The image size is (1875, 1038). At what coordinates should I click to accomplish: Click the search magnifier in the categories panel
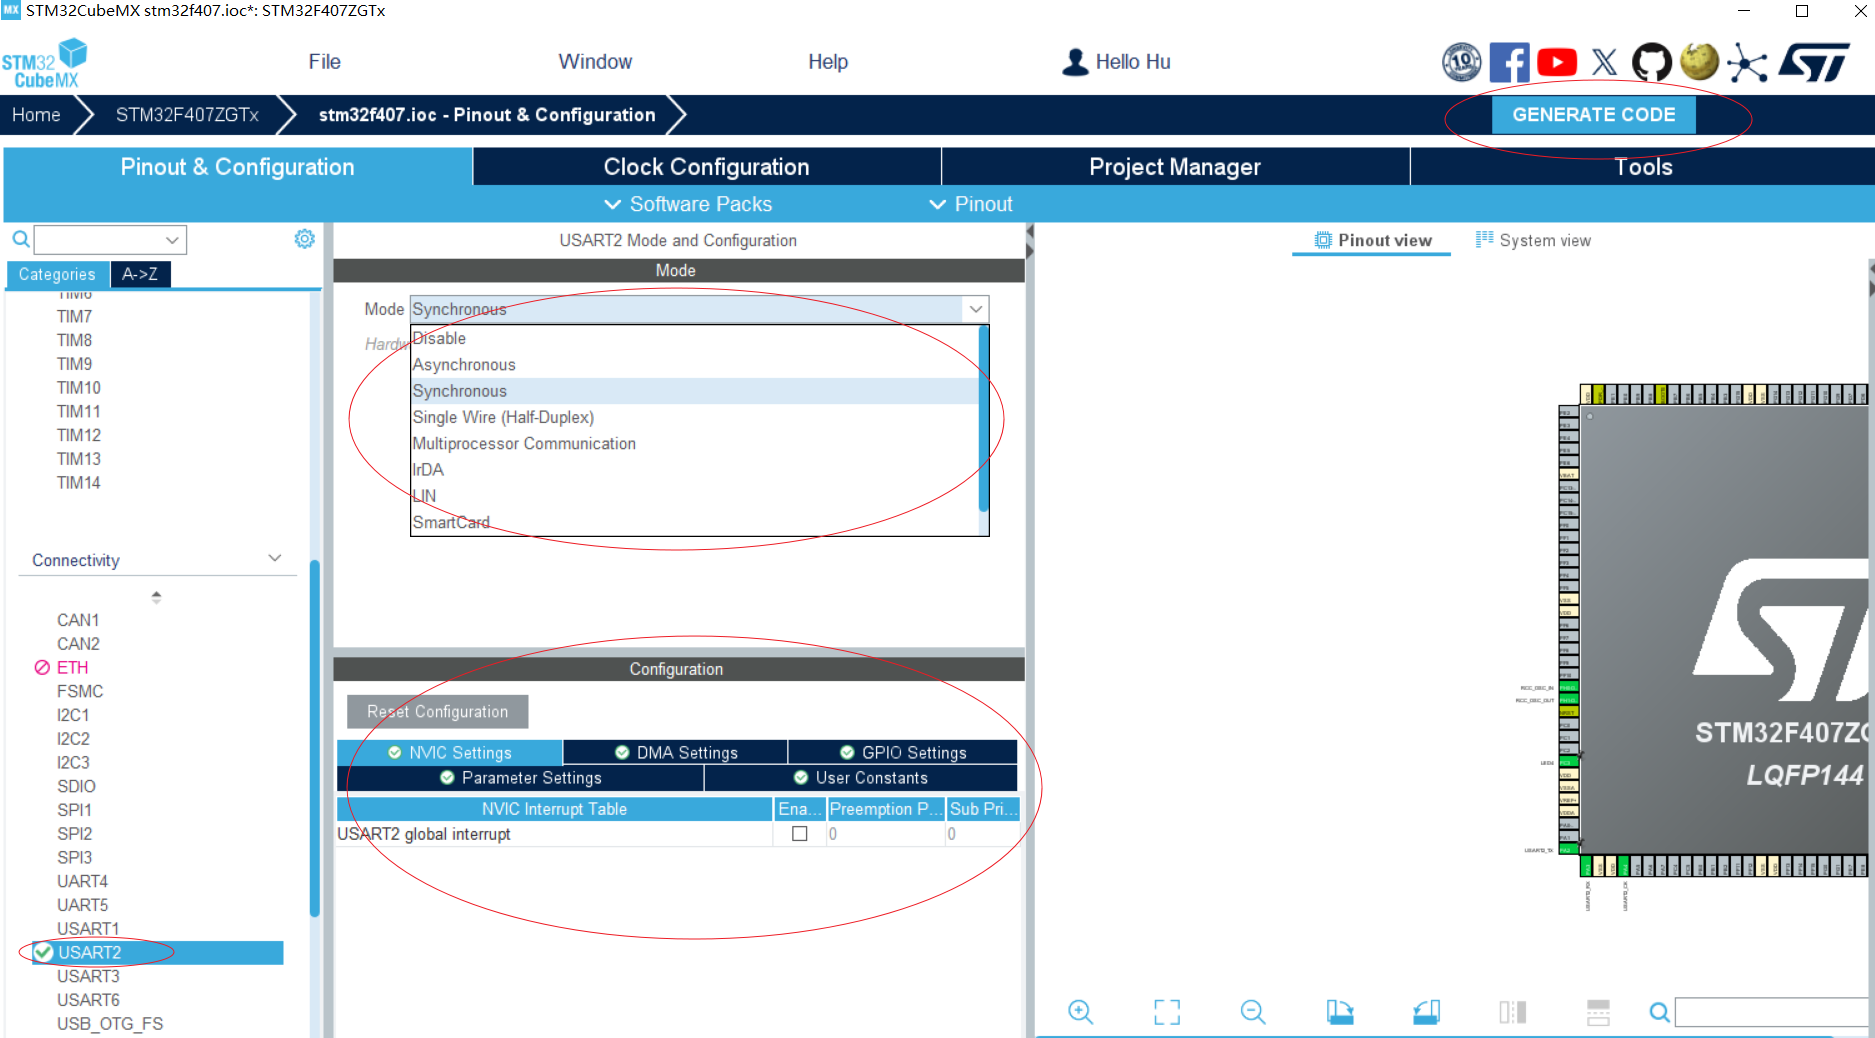pyautogui.click(x=20, y=239)
